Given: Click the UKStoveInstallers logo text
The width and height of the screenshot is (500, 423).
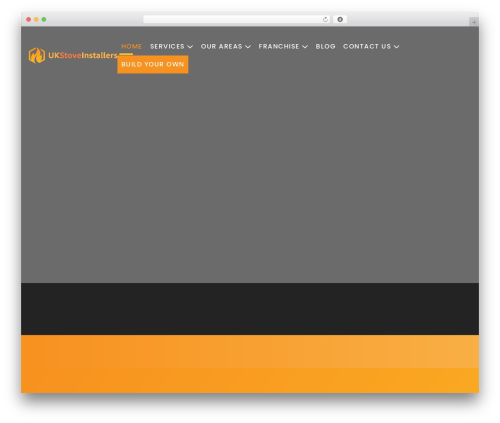Looking at the screenshot, I should [83, 55].
